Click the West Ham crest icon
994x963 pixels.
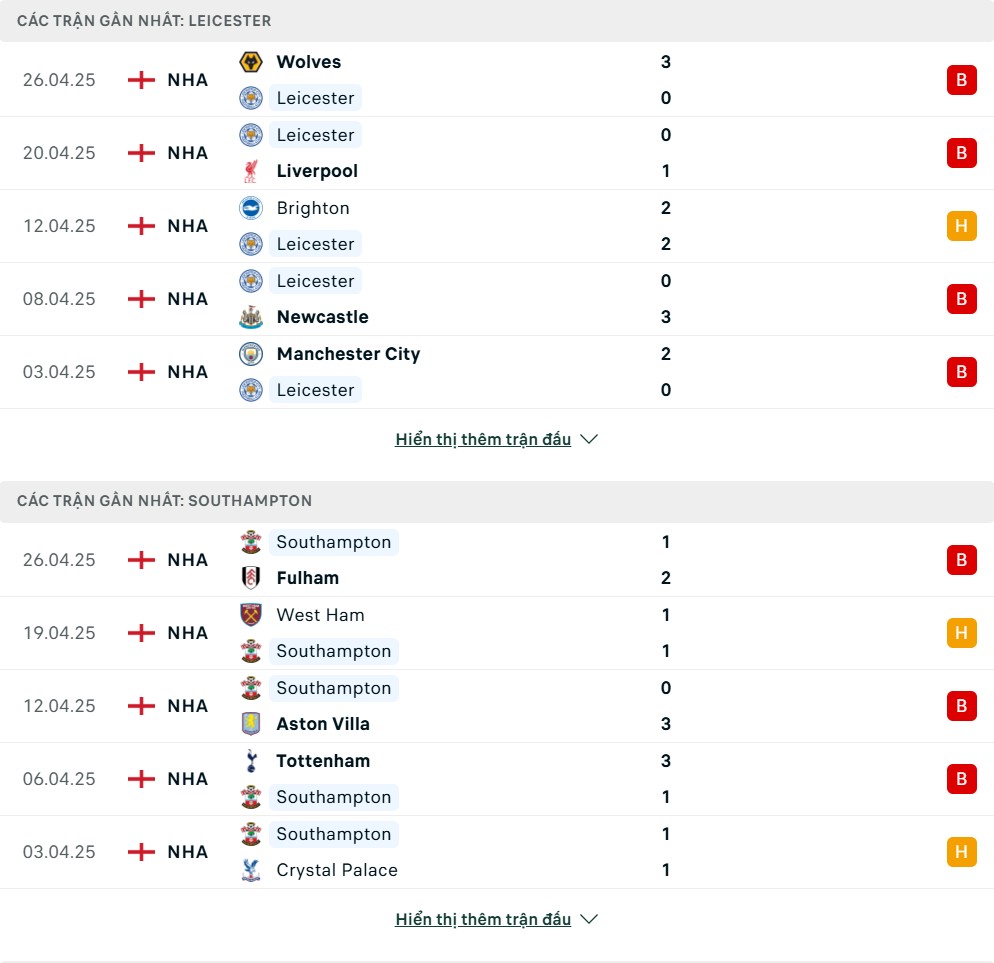click(251, 615)
